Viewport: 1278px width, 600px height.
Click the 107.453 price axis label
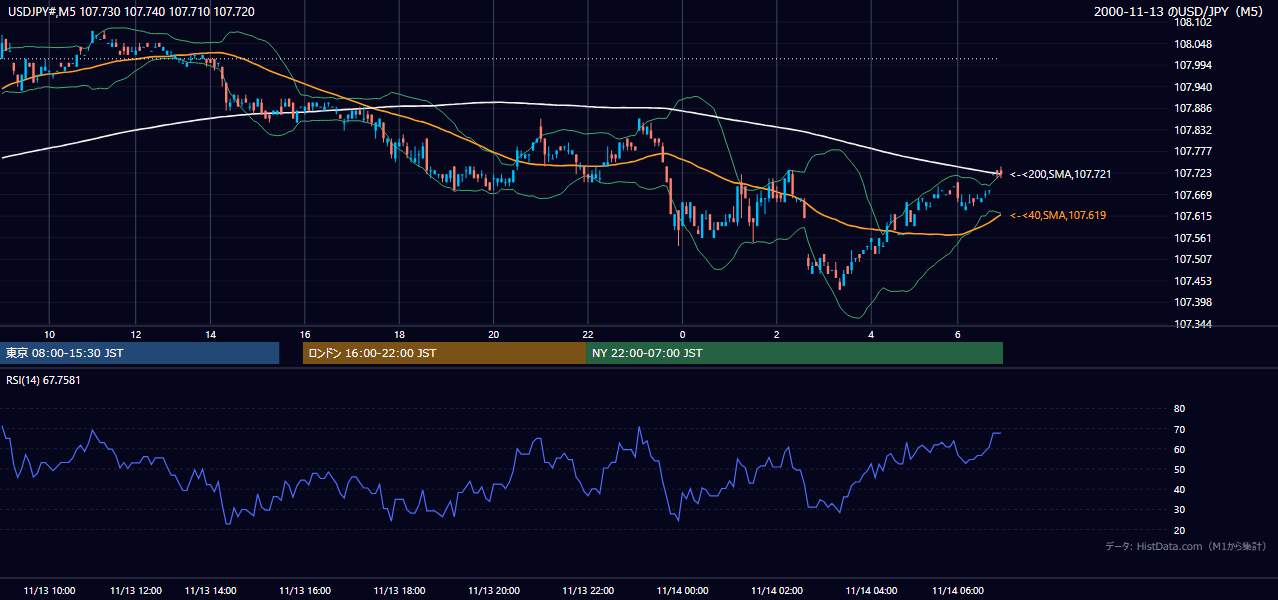point(1193,281)
